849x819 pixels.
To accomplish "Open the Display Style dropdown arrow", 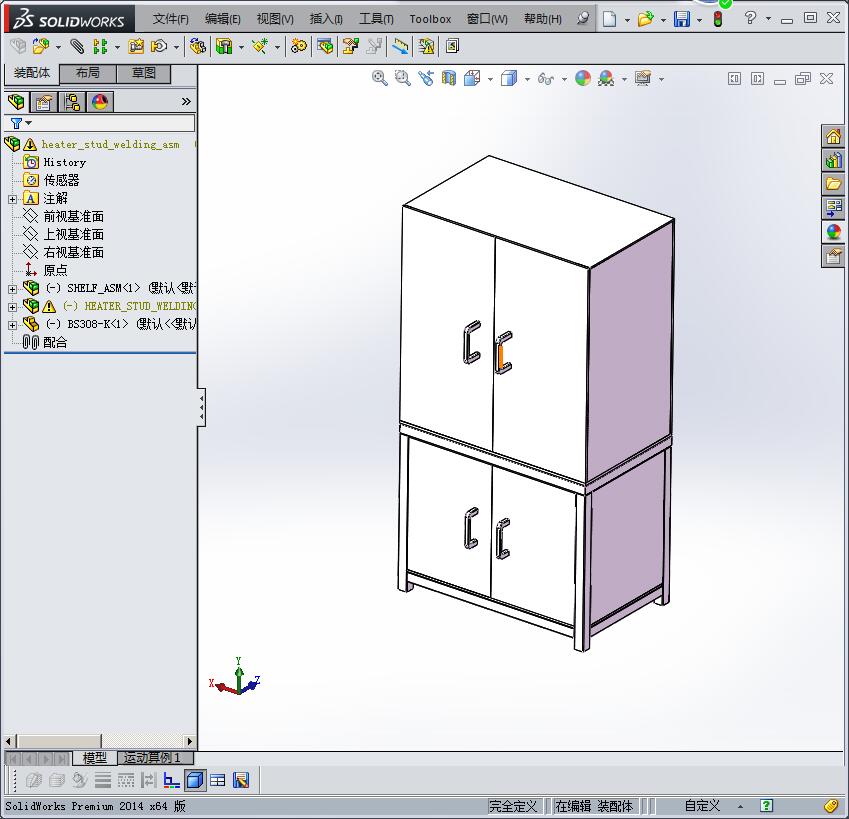I will (527, 80).
